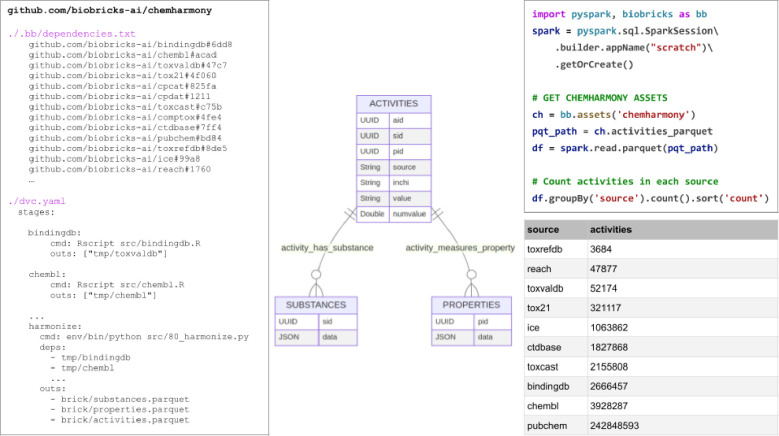The image size is (779, 436).
Task: Click the github.com/biobricks-ai/chemharmony title
Action: (109, 10)
